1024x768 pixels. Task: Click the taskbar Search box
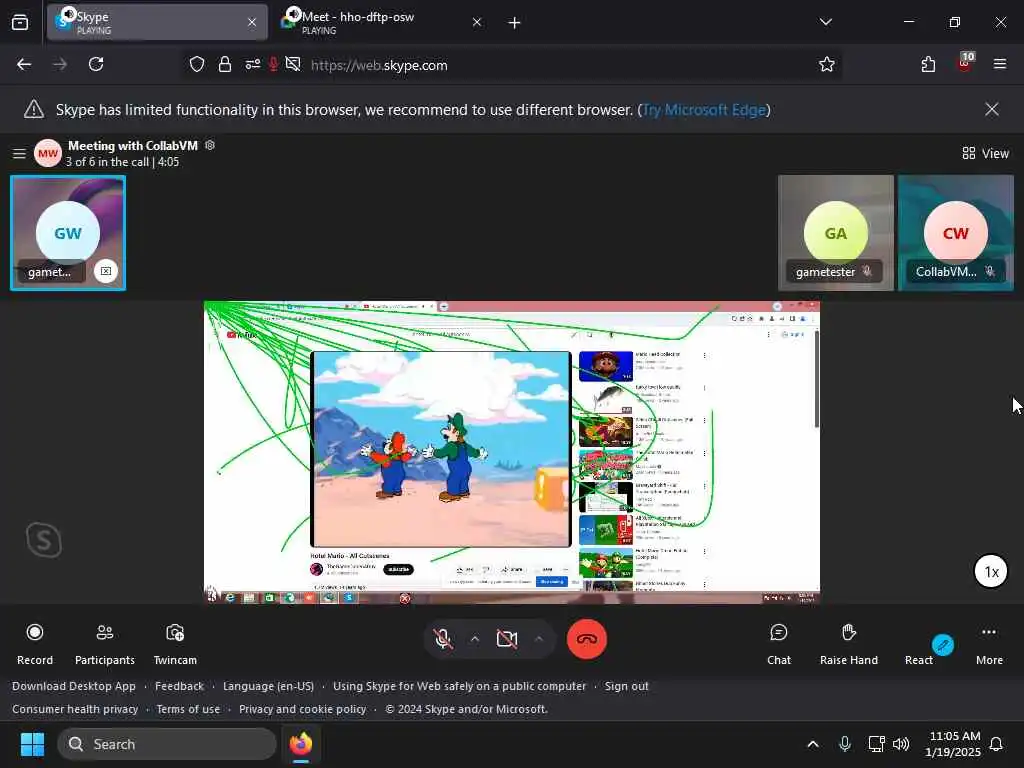[x=167, y=744]
